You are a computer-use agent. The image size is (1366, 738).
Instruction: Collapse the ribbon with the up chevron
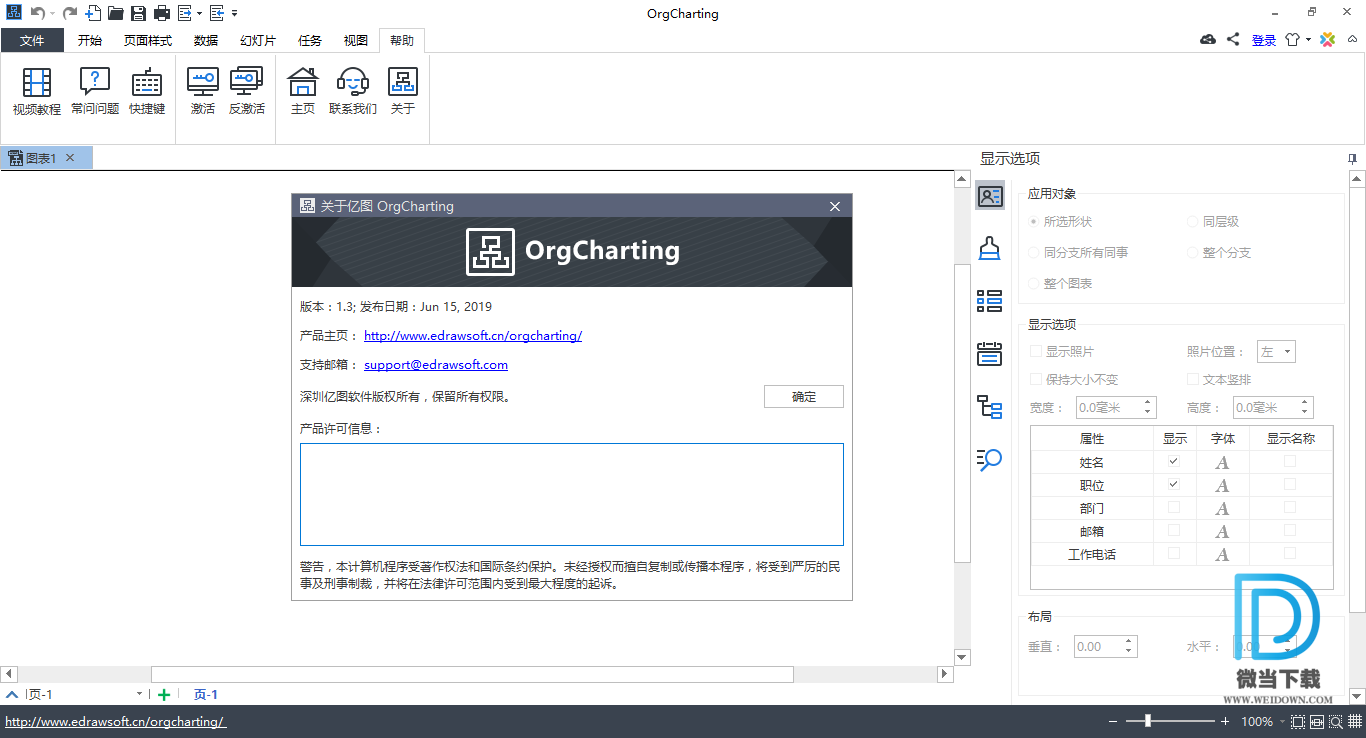click(1352, 40)
